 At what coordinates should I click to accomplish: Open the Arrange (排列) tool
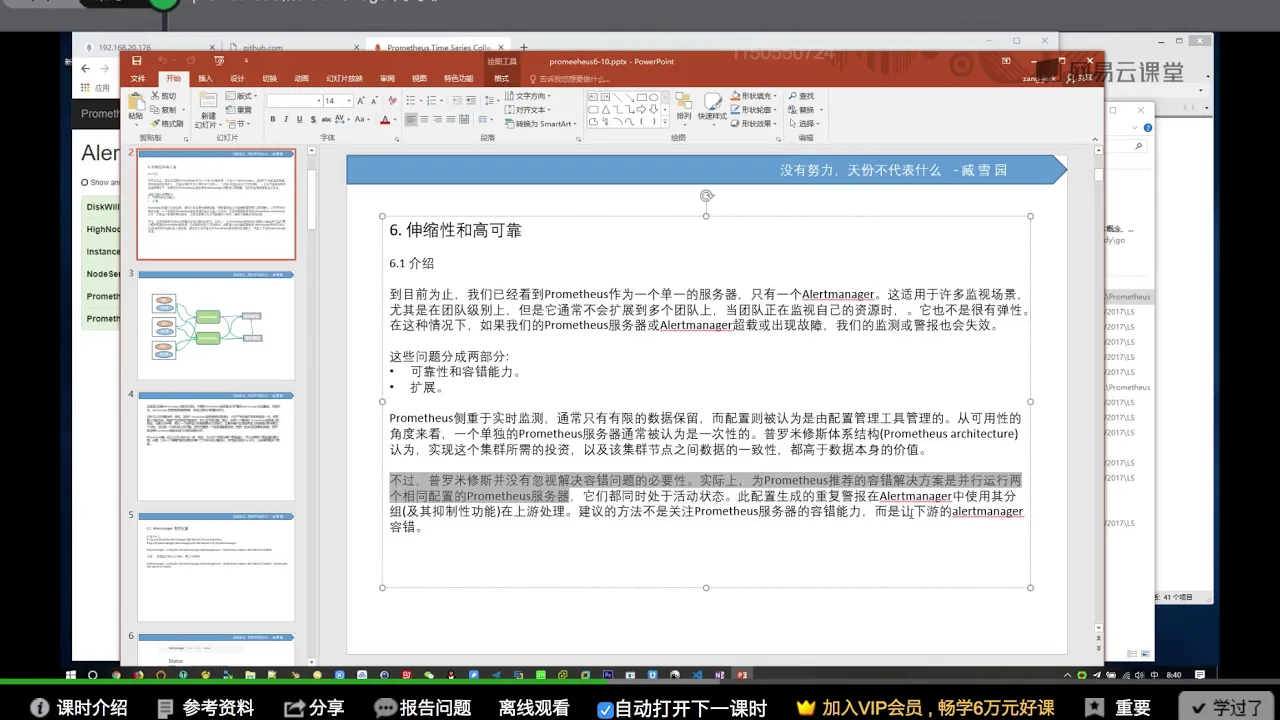pos(683,107)
